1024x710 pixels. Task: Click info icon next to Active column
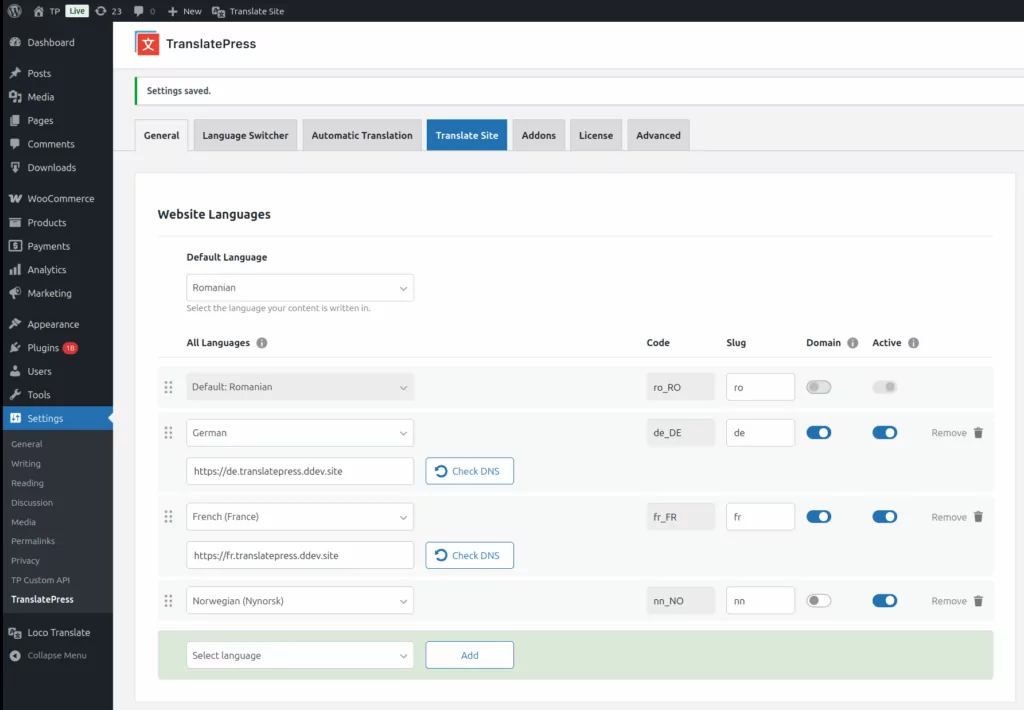pyautogui.click(x=913, y=343)
